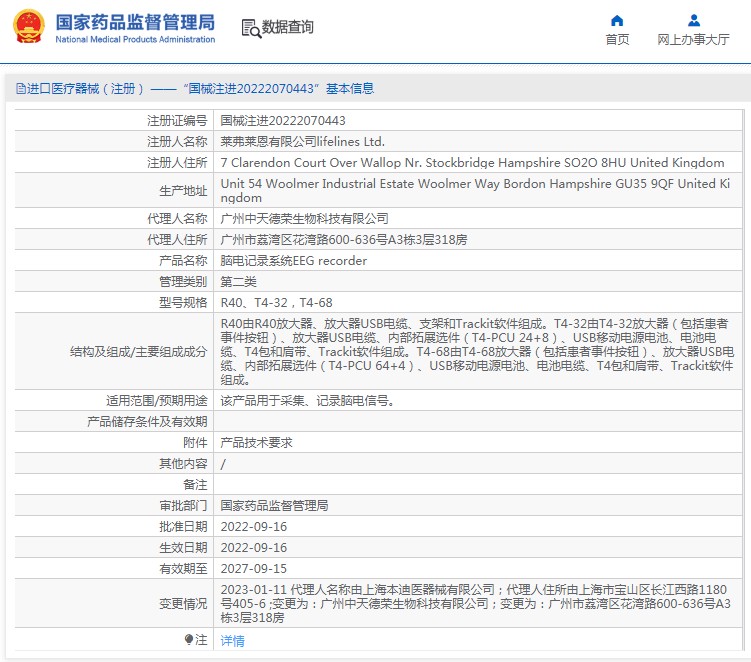The image size is (751, 662).
Task: Click the national emblem logo
Action: (x=29, y=27)
